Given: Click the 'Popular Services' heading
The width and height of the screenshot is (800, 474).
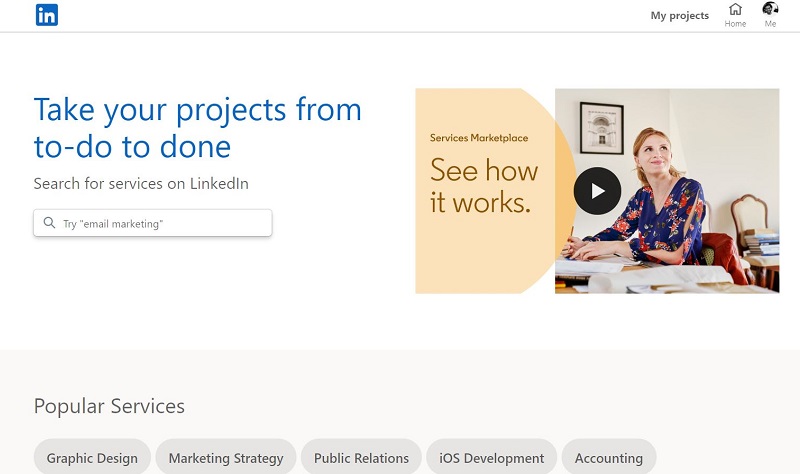Looking at the screenshot, I should coord(109,406).
